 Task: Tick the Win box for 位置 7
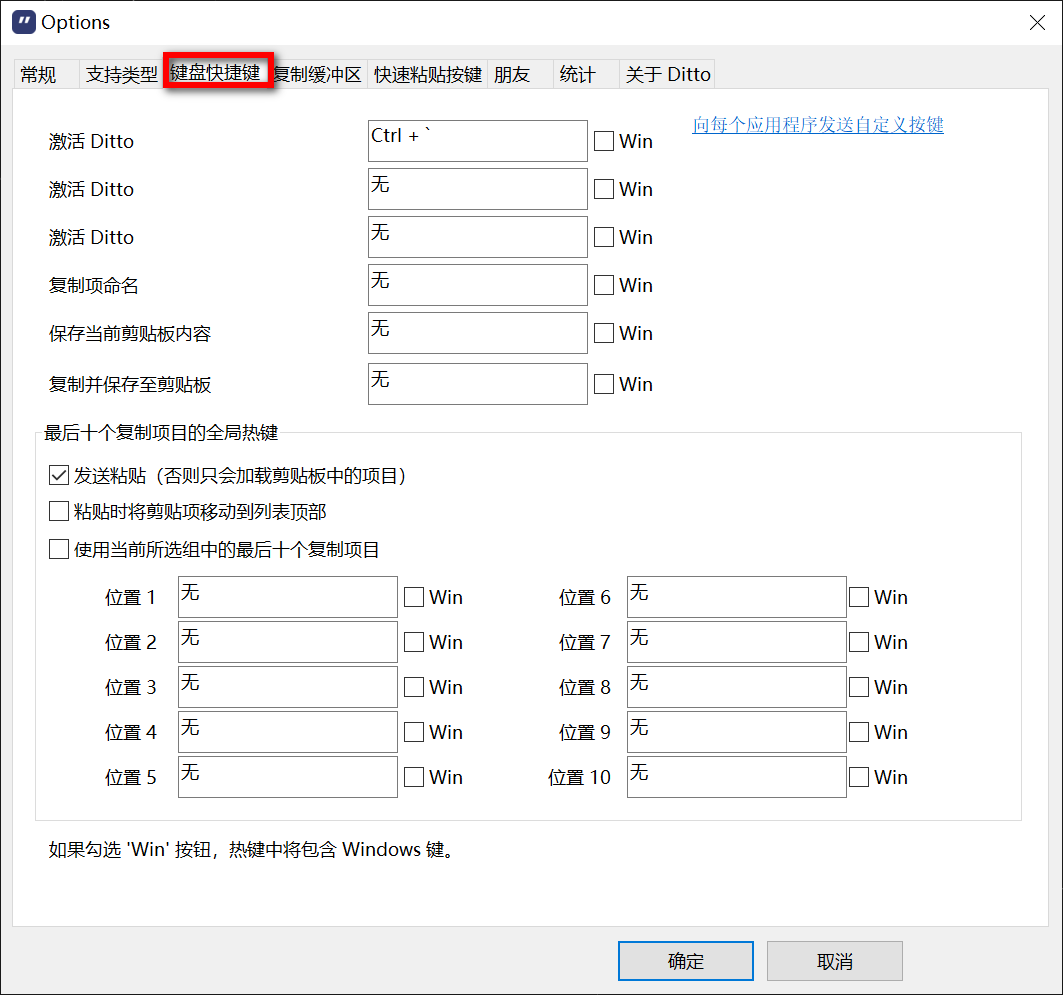(x=859, y=642)
